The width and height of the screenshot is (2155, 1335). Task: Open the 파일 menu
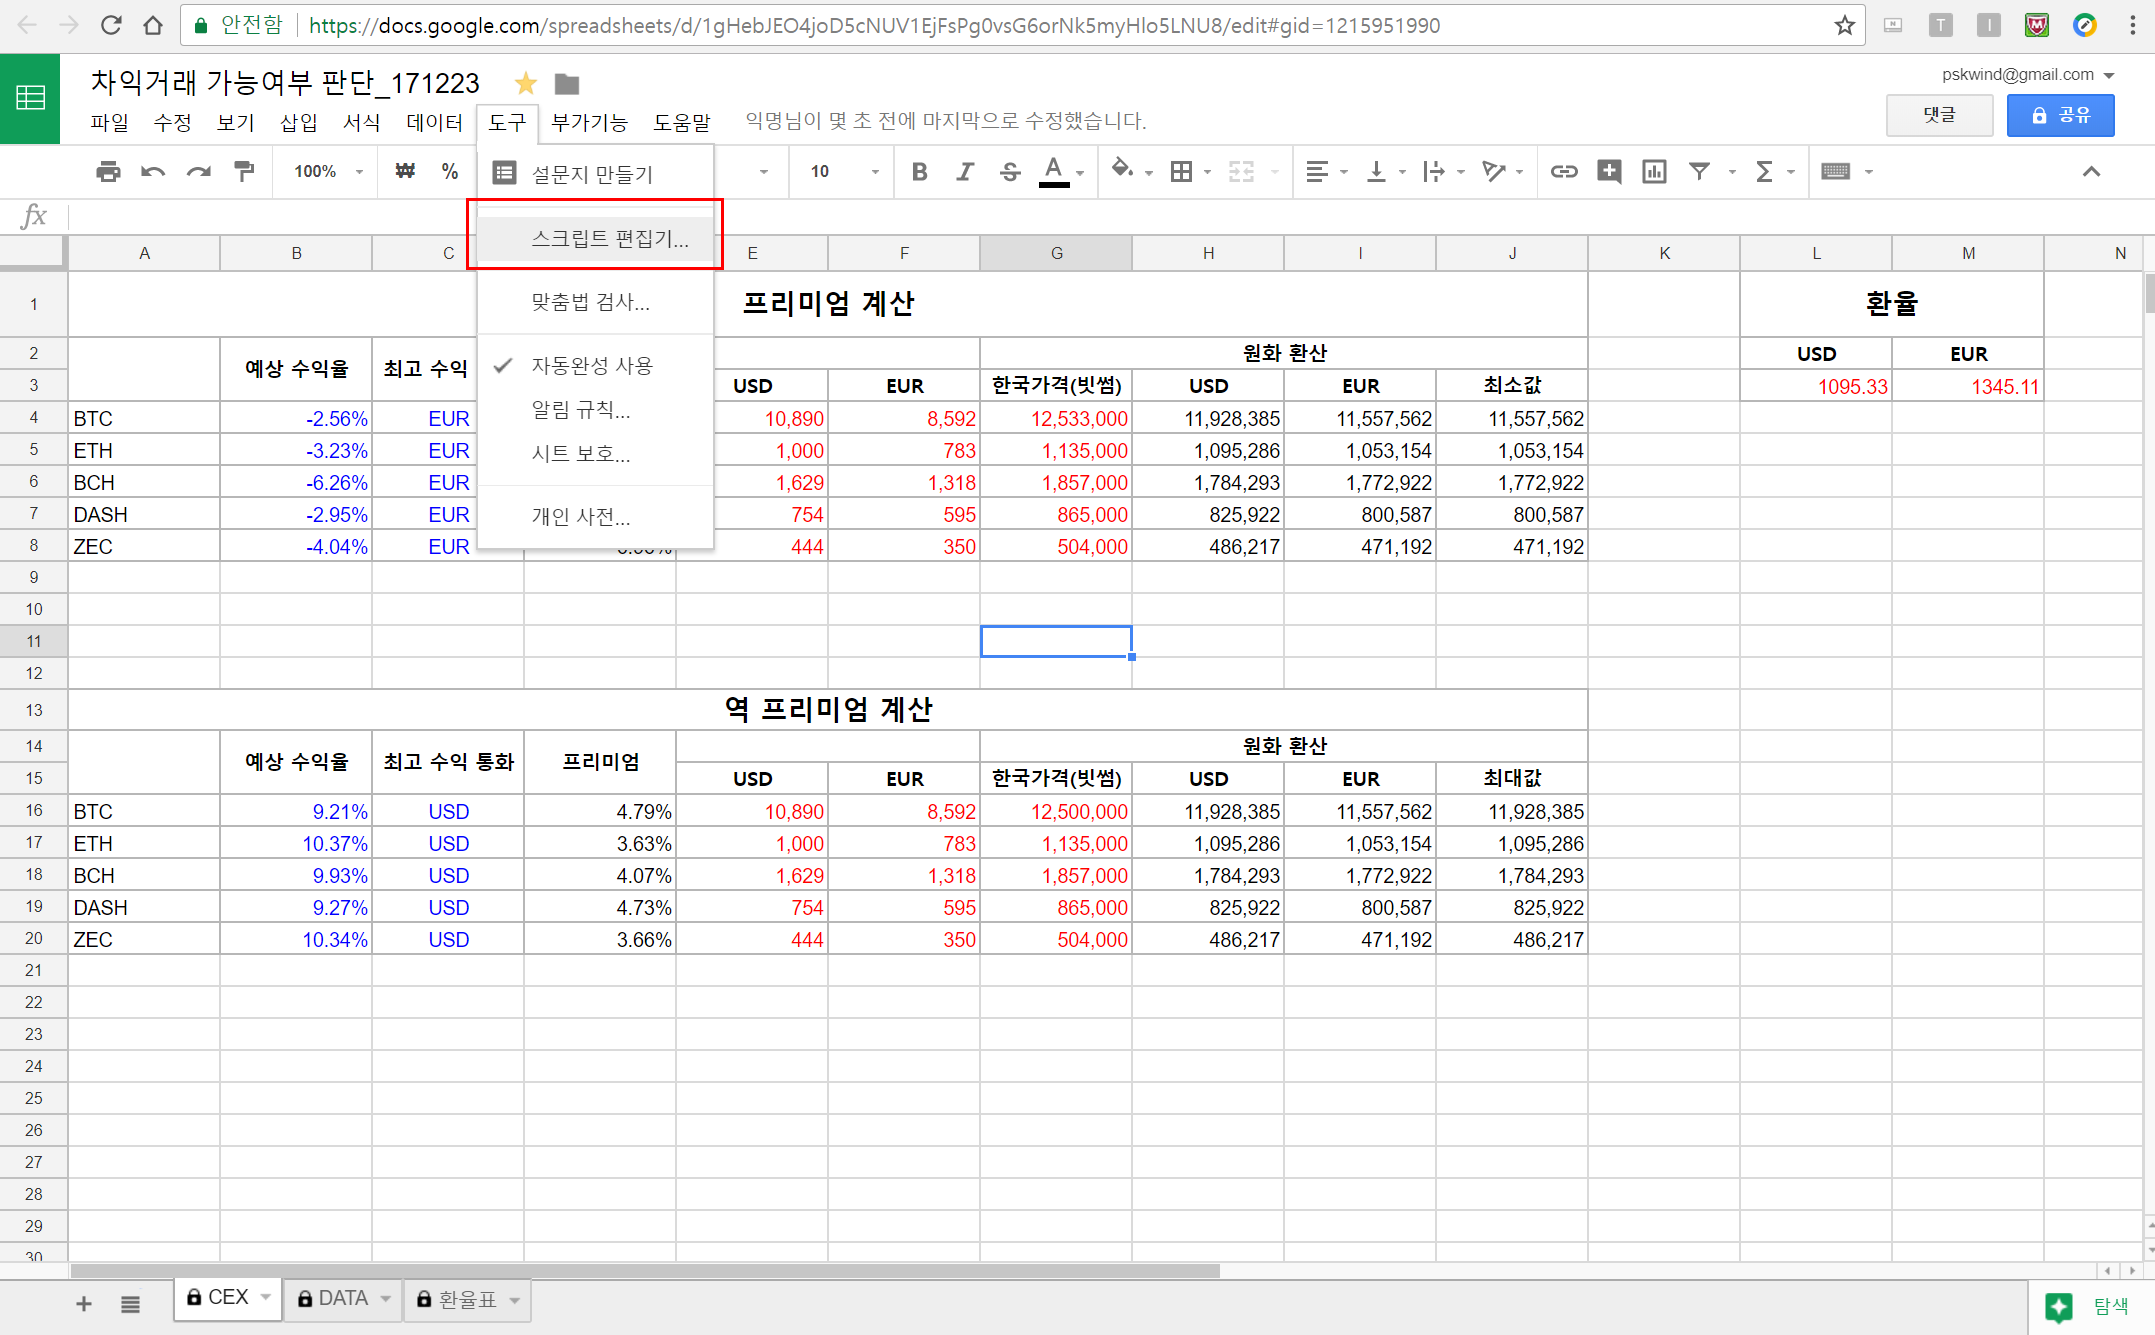point(109,122)
